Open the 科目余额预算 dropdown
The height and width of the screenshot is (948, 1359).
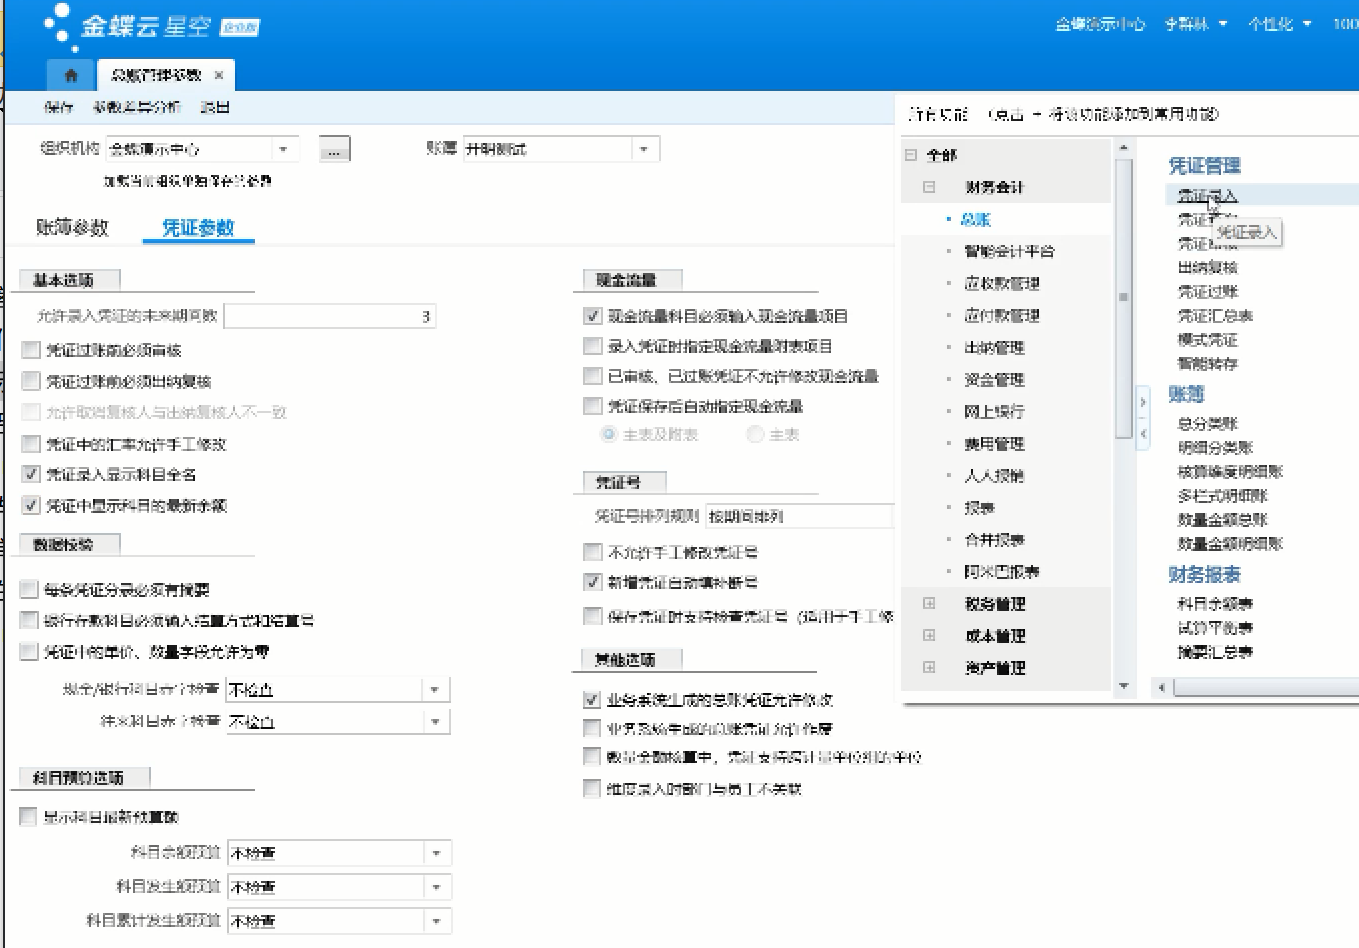[437, 853]
